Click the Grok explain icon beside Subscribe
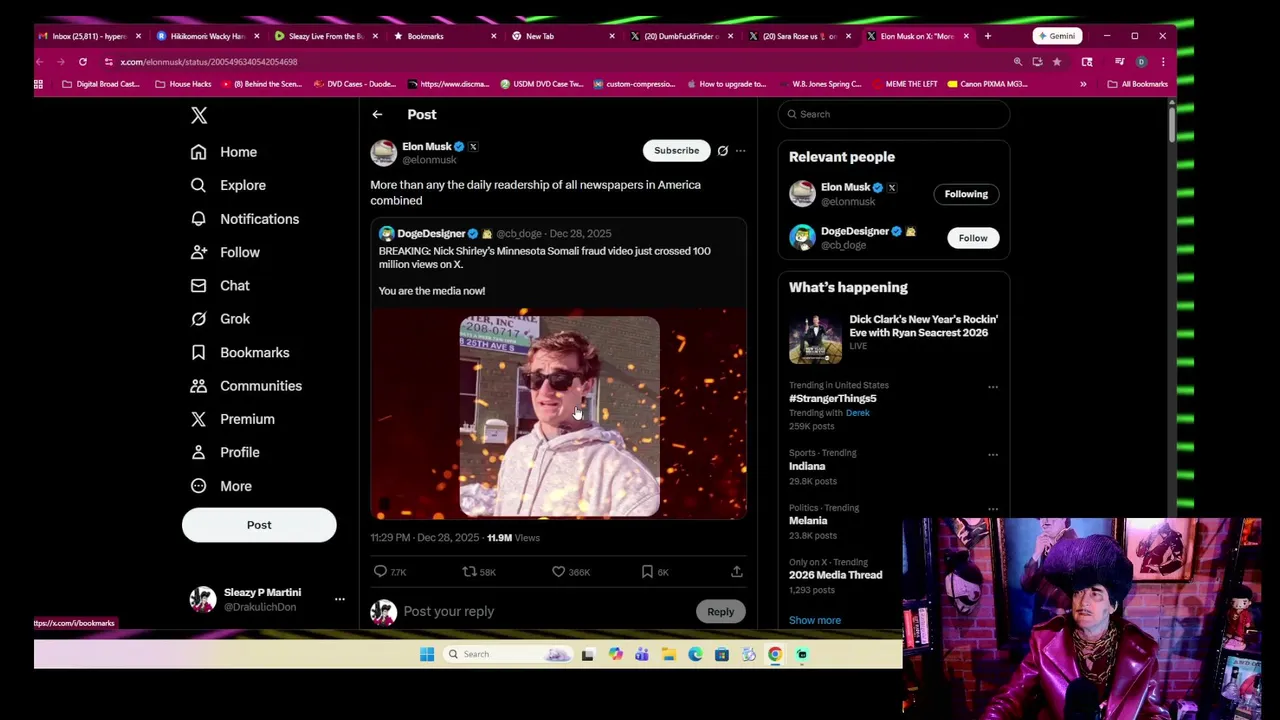 click(x=722, y=151)
